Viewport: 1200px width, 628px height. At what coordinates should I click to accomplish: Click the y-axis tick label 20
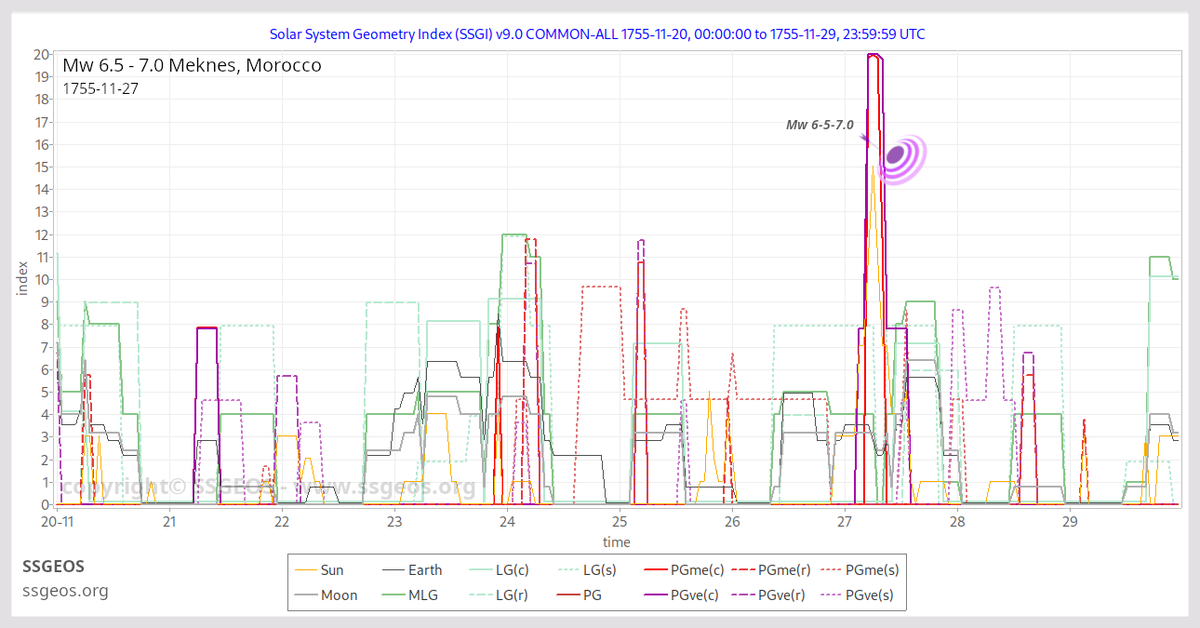click(41, 54)
